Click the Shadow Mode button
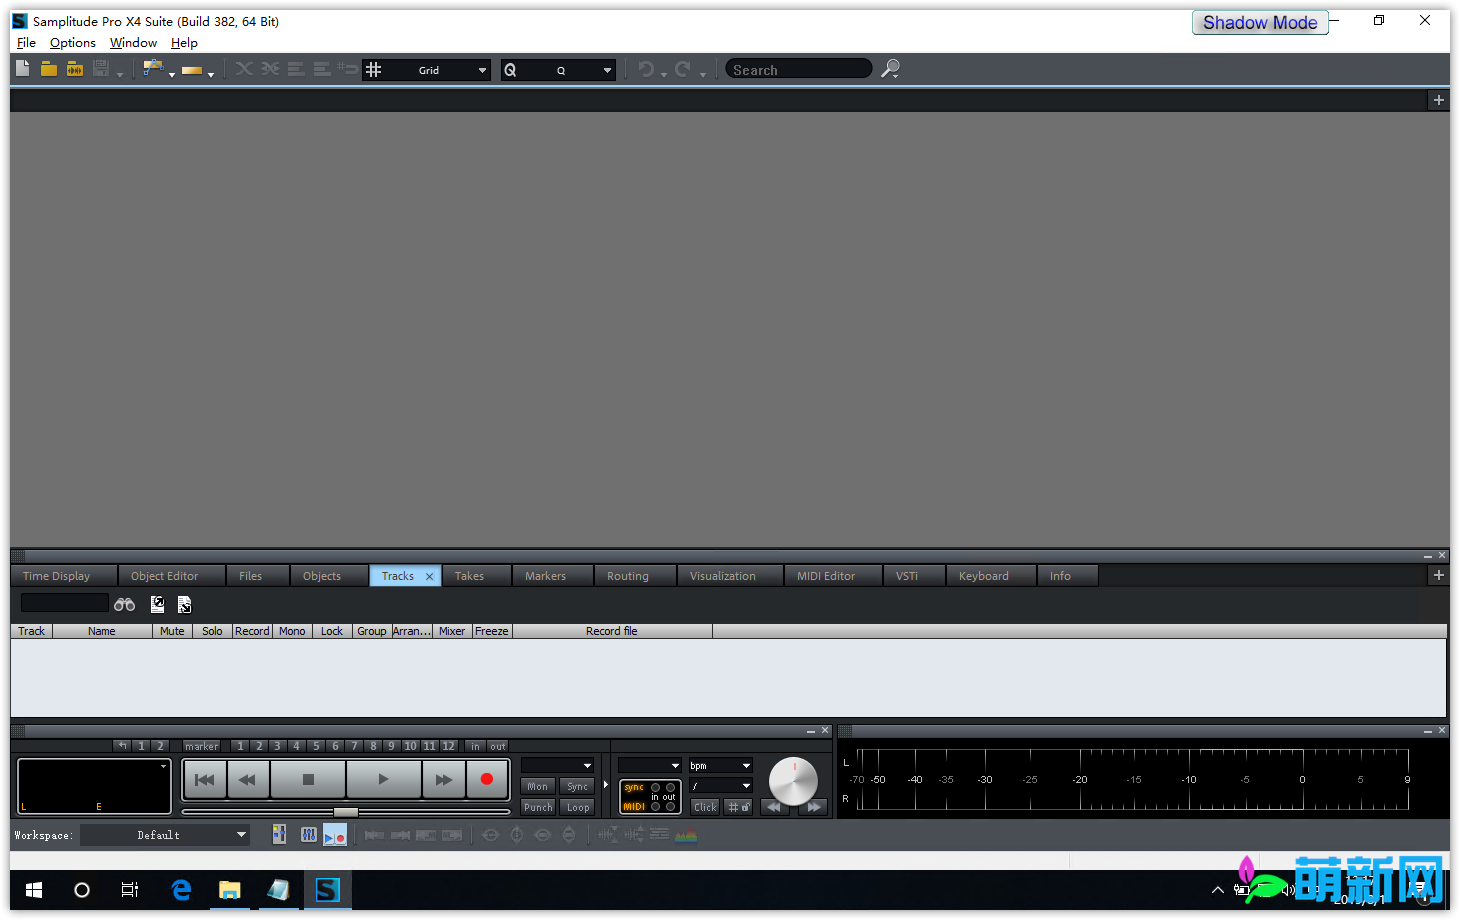The height and width of the screenshot is (920, 1460). tap(1260, 22)
